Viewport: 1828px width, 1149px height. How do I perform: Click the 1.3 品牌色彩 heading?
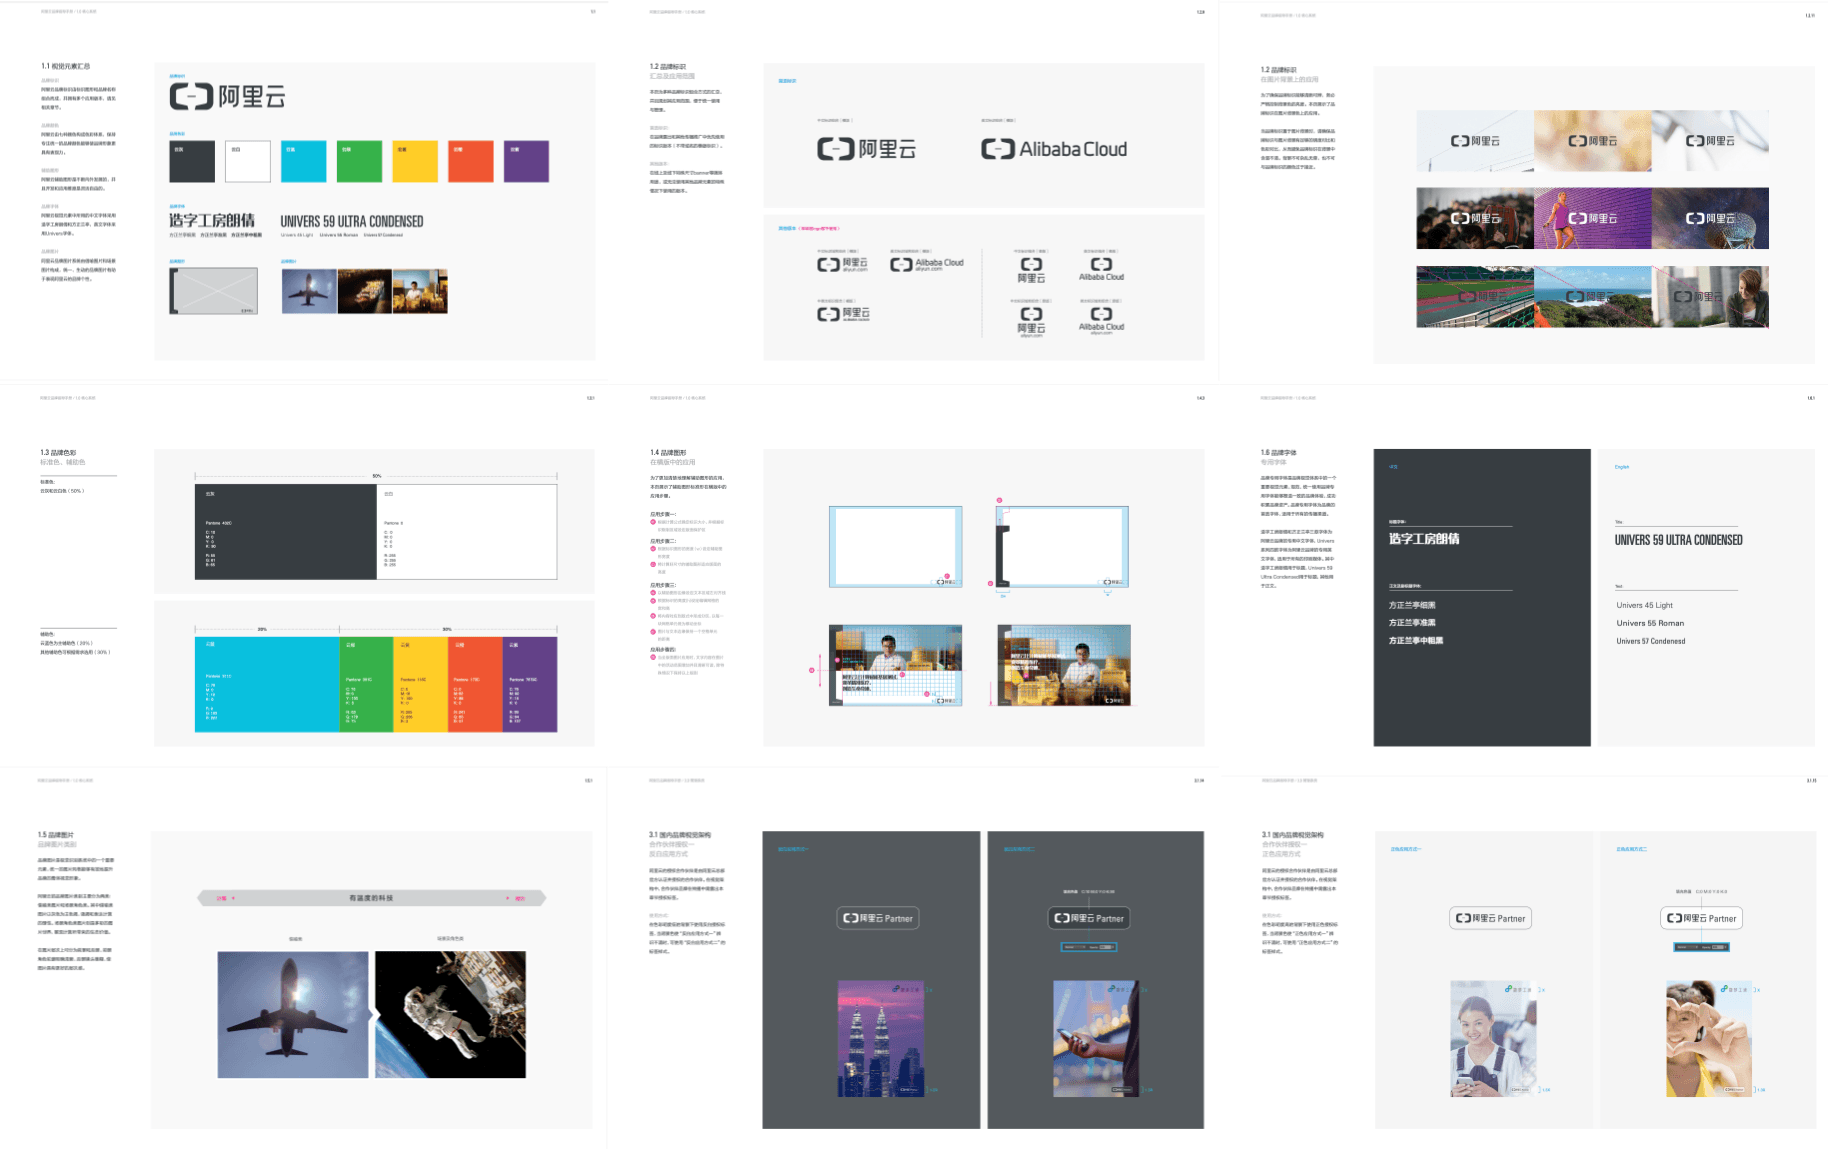58,453
